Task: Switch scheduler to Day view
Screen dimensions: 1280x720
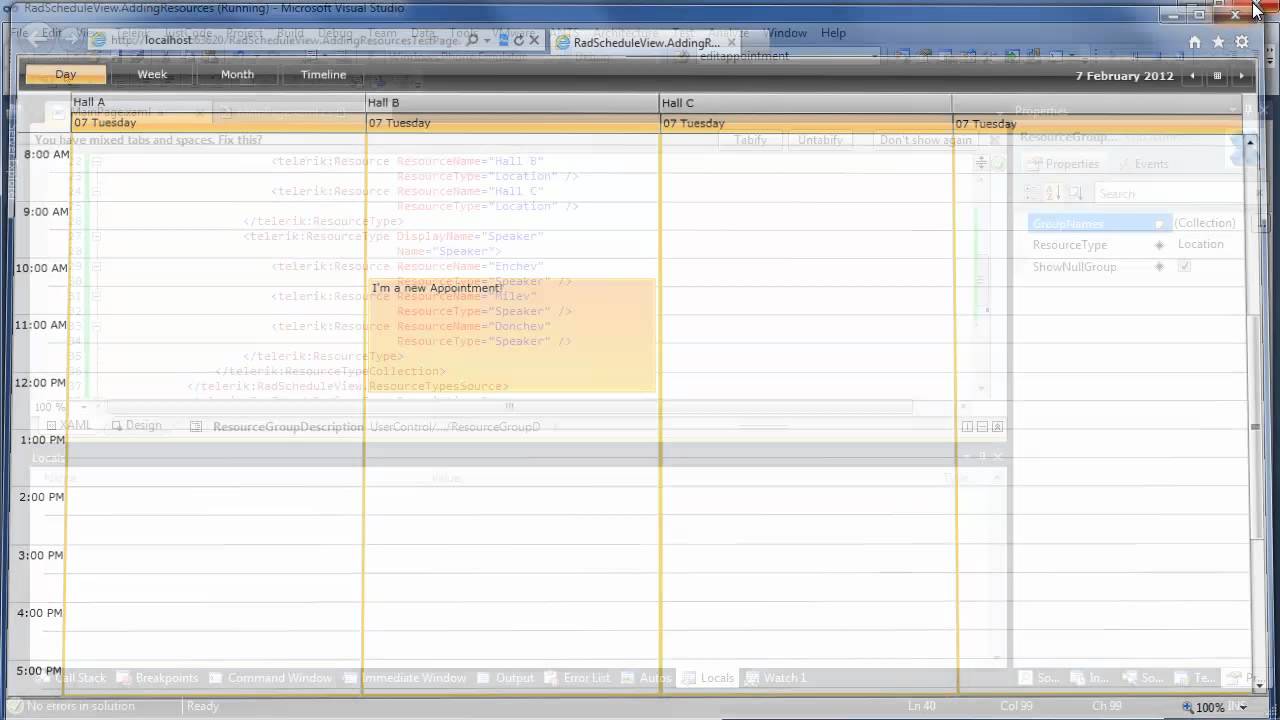Action: click(66, 75)
